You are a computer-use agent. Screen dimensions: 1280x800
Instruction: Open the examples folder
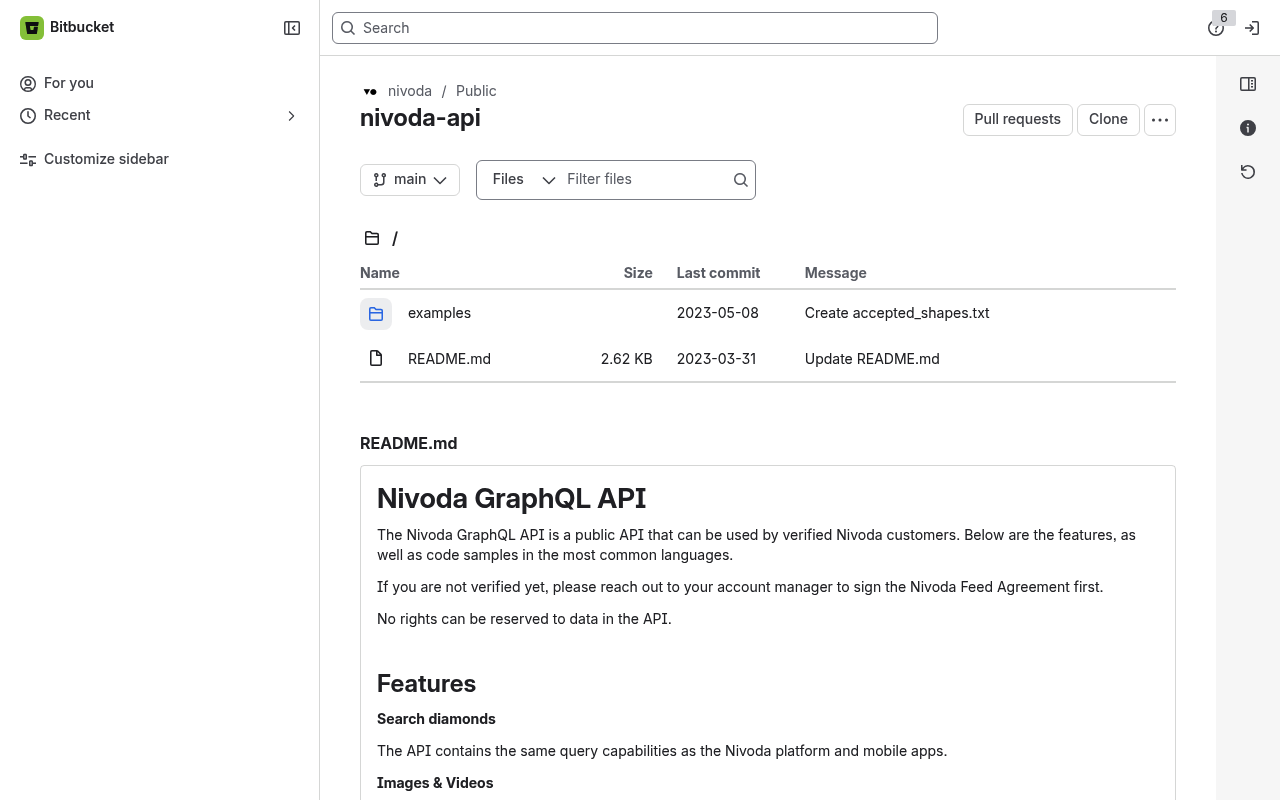pos(439,313)
